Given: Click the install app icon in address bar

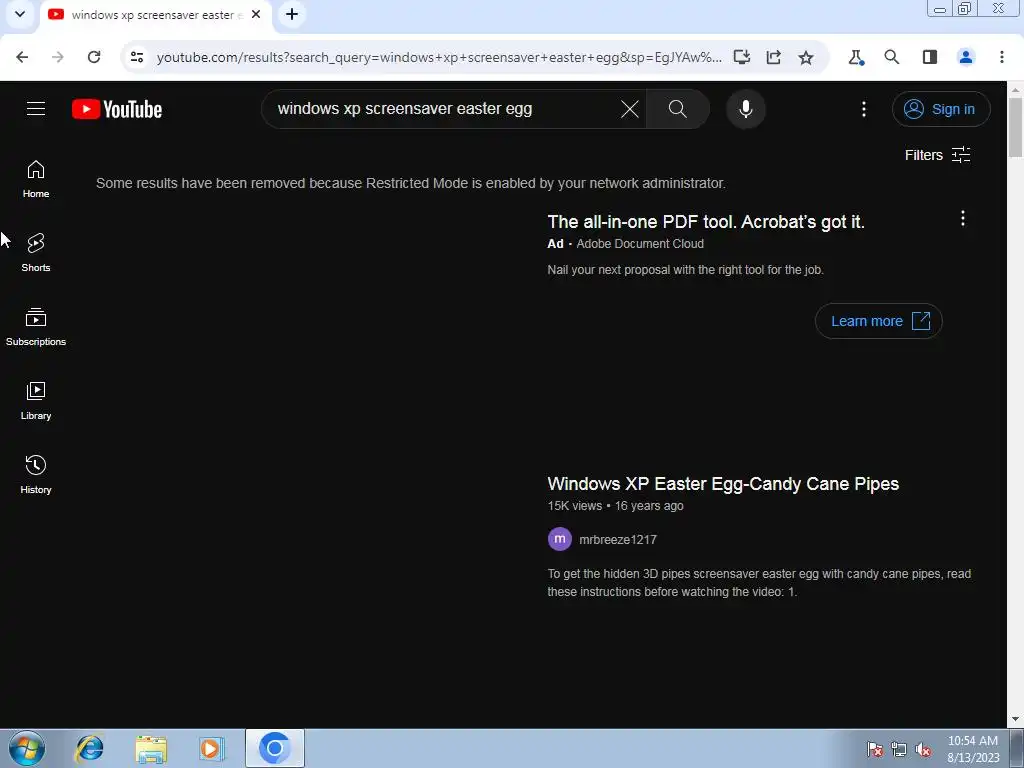Looking at the screenshot, I should tap(741, 57).
